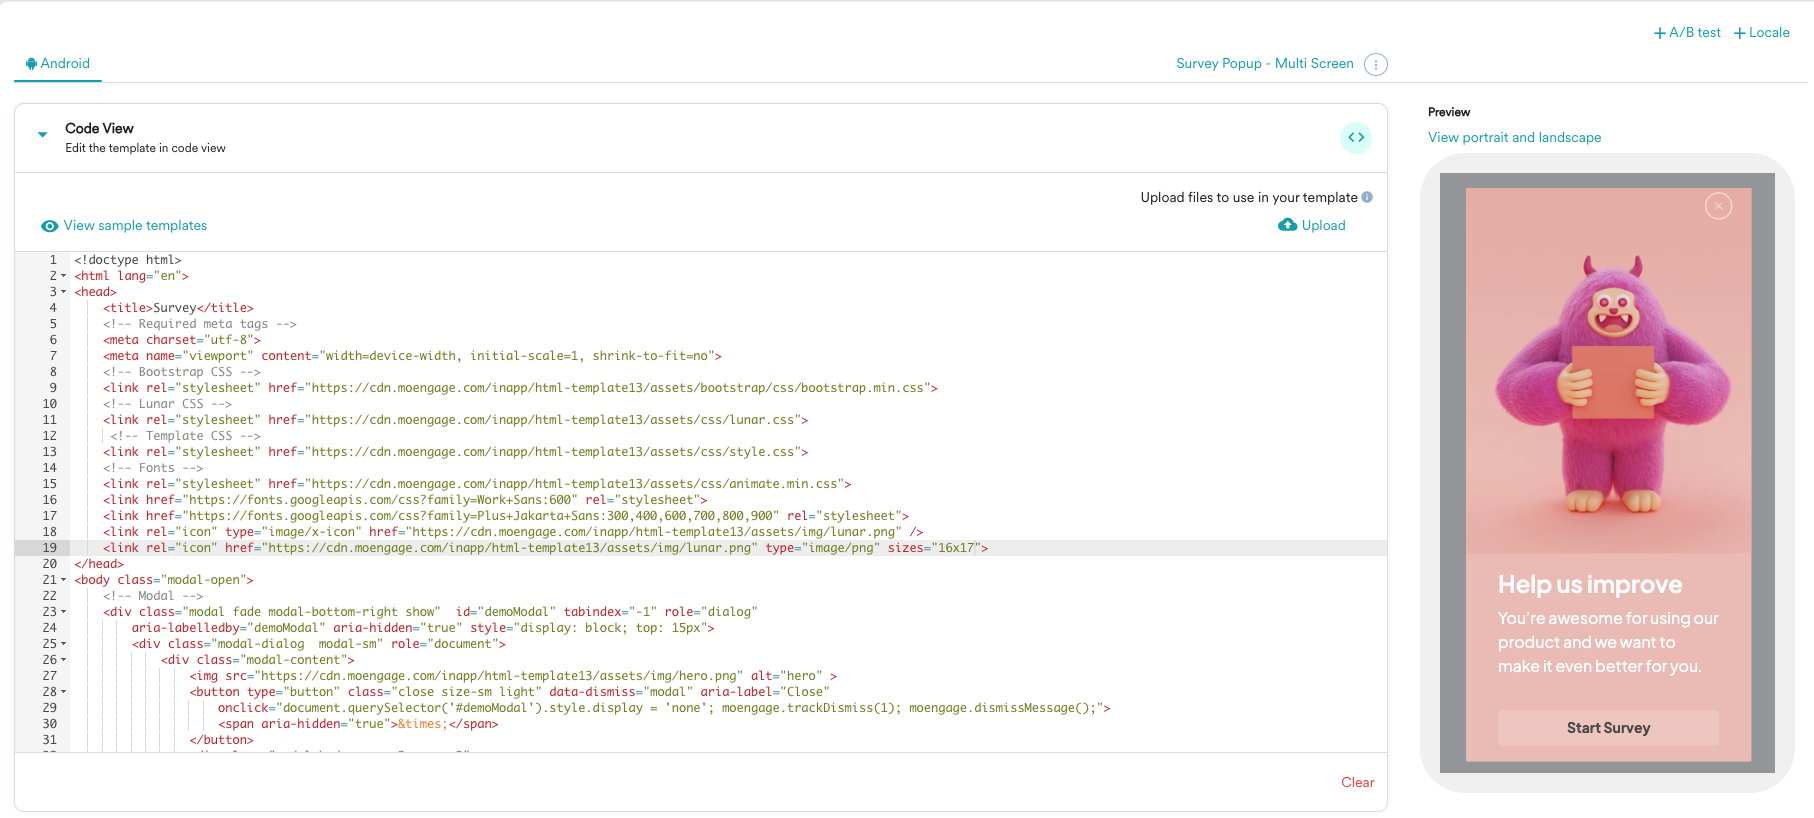Open View sample templates link

[x=135, y=226]
